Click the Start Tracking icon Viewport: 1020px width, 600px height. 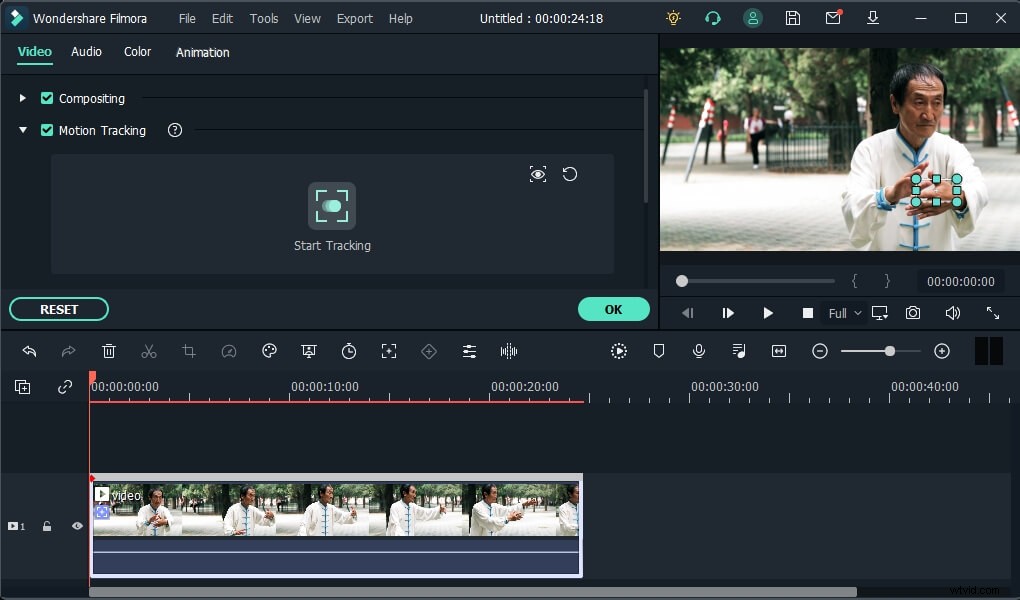coord(332,206)
